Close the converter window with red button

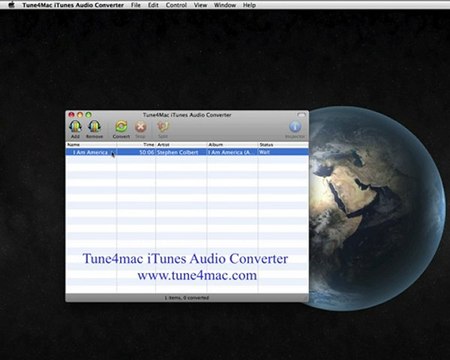(x=71, y=115)
